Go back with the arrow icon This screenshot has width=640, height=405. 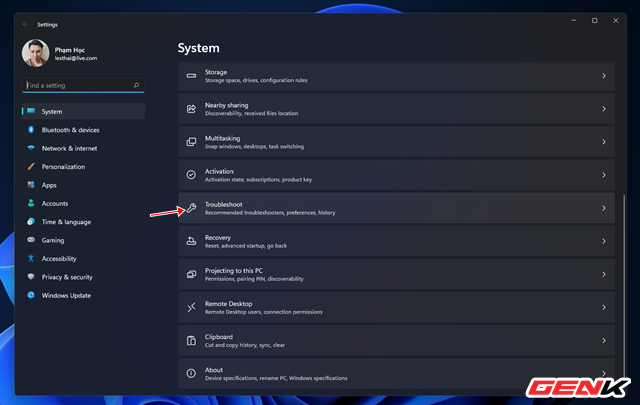[25, 24]
